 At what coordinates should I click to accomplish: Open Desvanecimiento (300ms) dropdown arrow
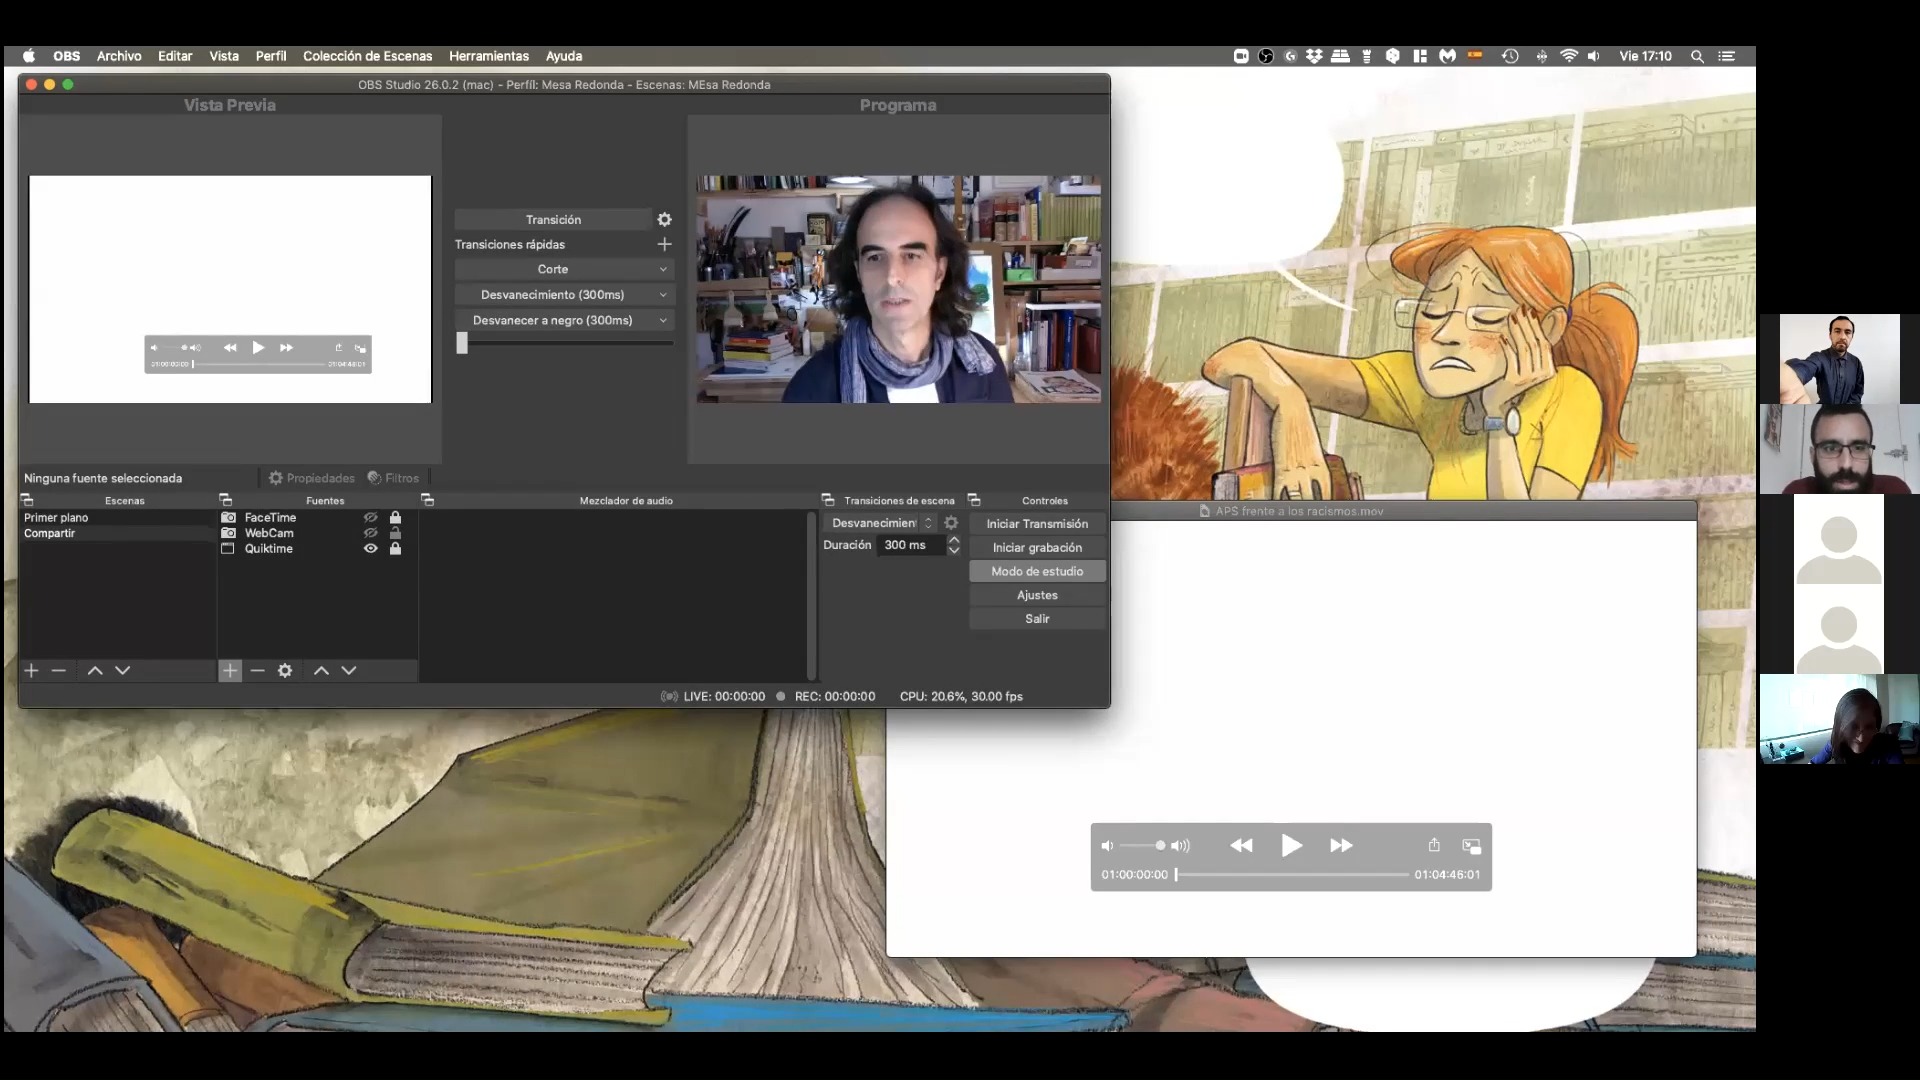click(x=663, y=295)
